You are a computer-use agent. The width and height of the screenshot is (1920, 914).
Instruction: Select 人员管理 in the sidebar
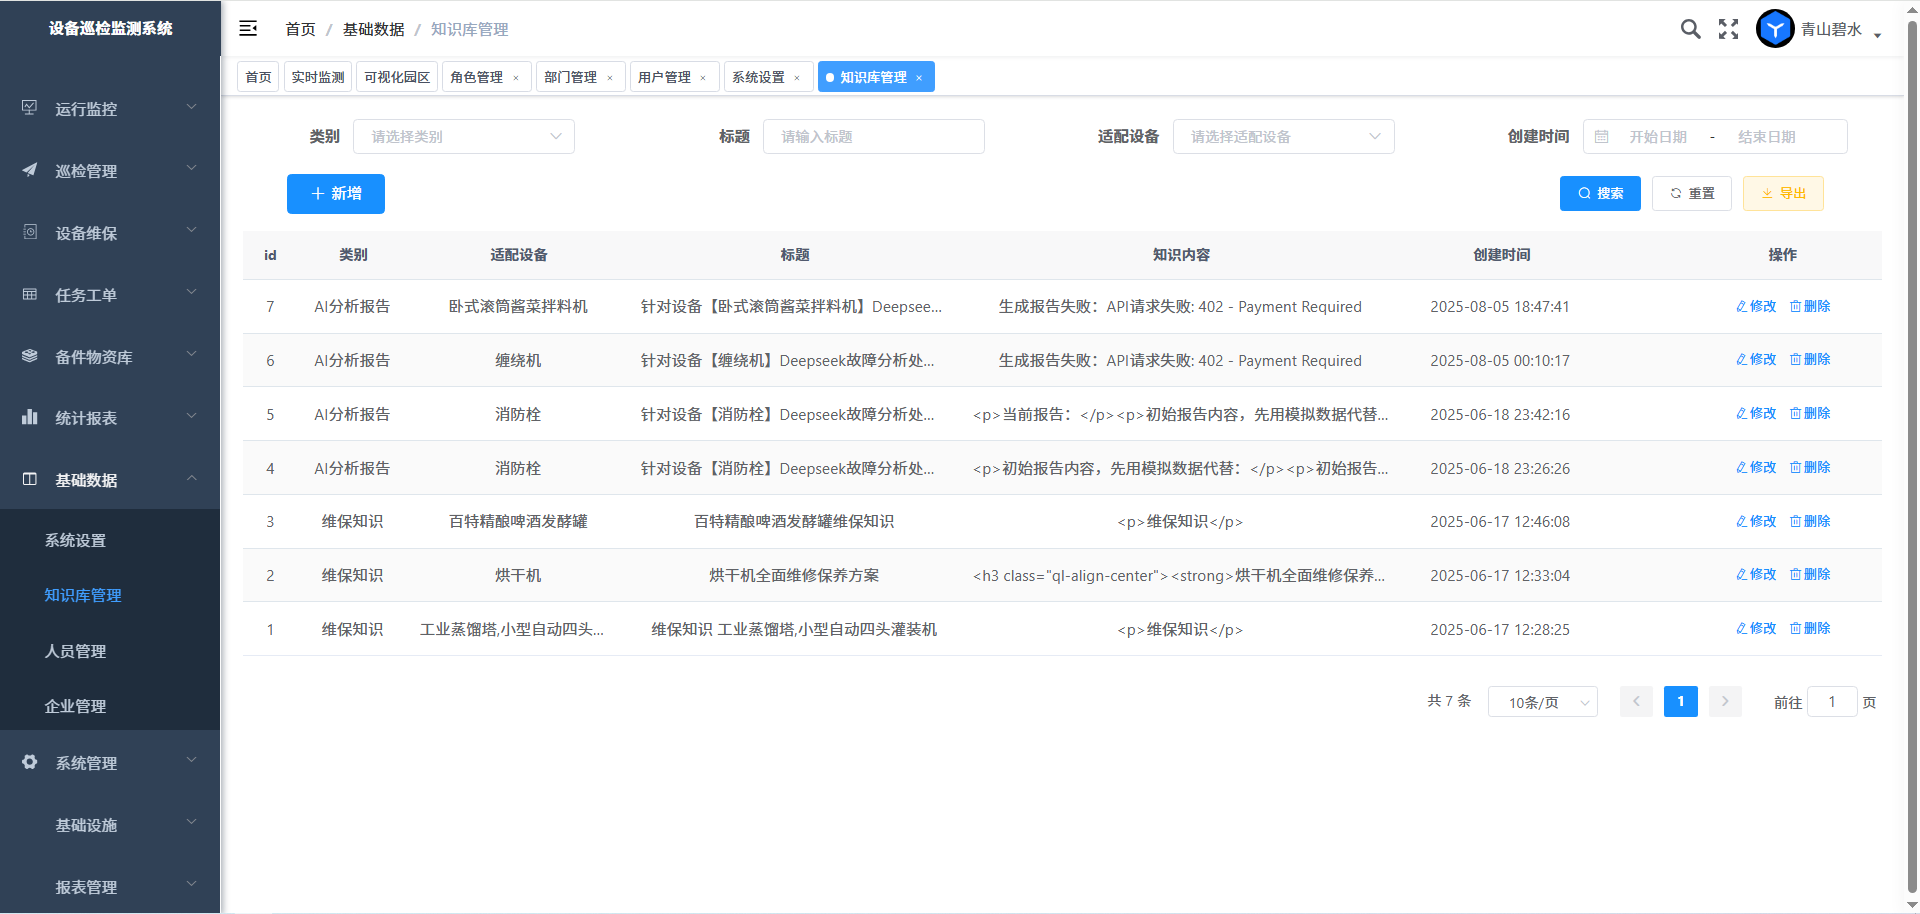click(x=75, y=651)
